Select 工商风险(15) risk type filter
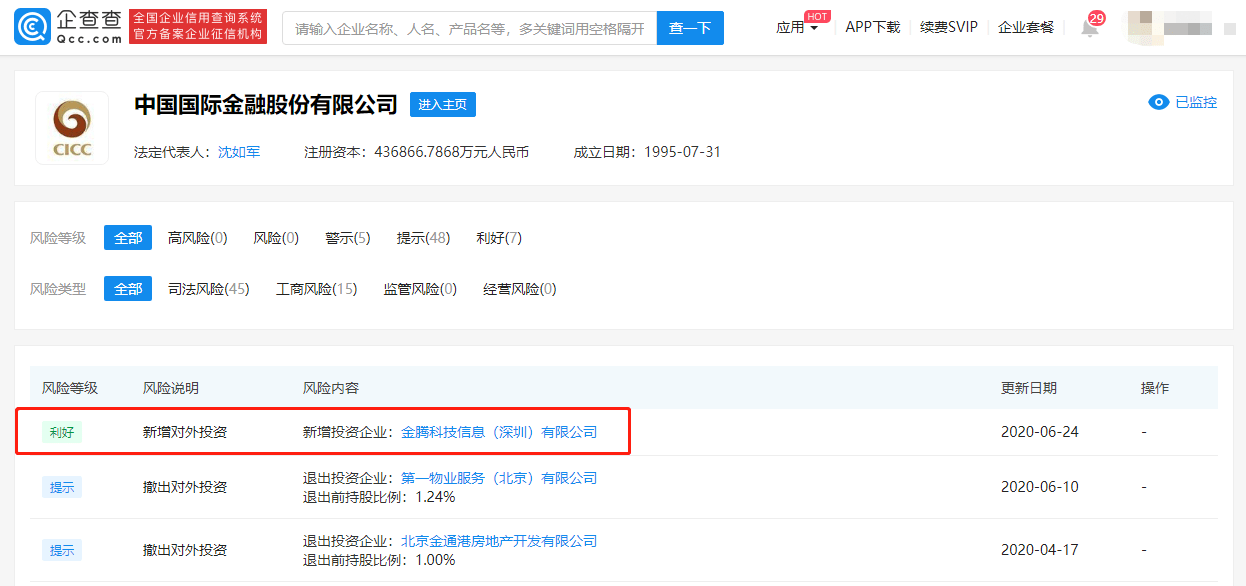1246x586 pixels. 316,289
